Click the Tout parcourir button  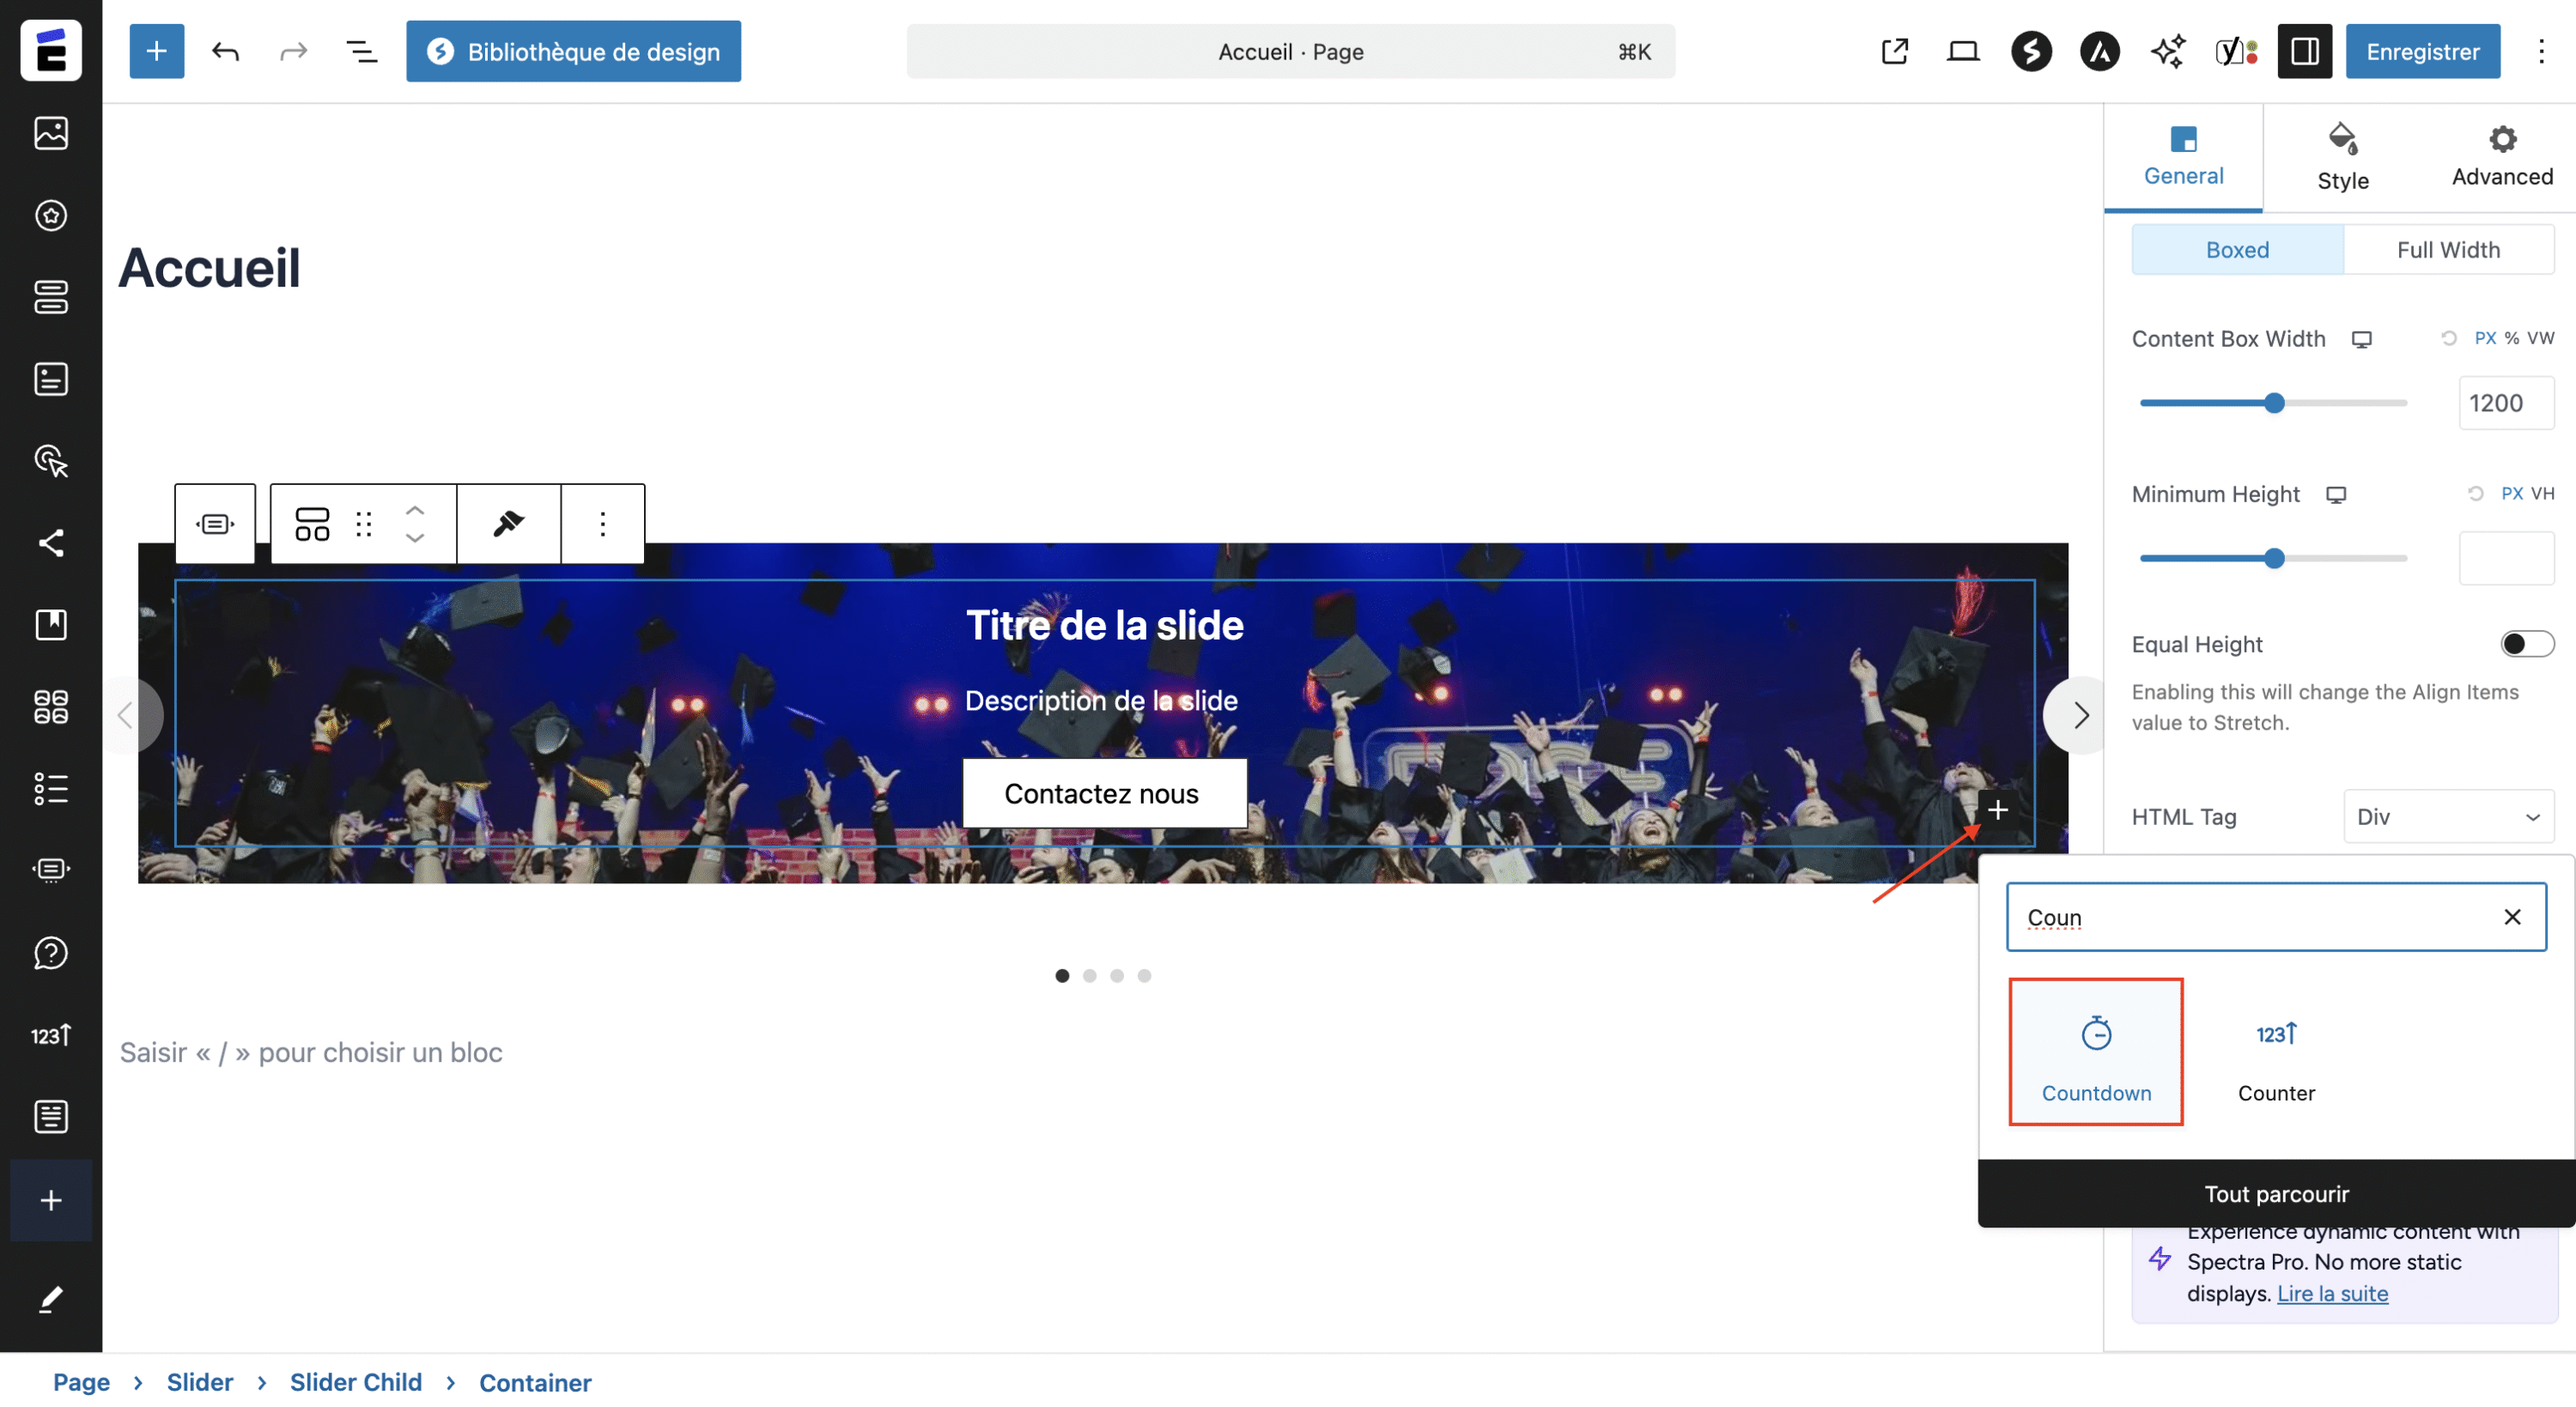2276,1192
